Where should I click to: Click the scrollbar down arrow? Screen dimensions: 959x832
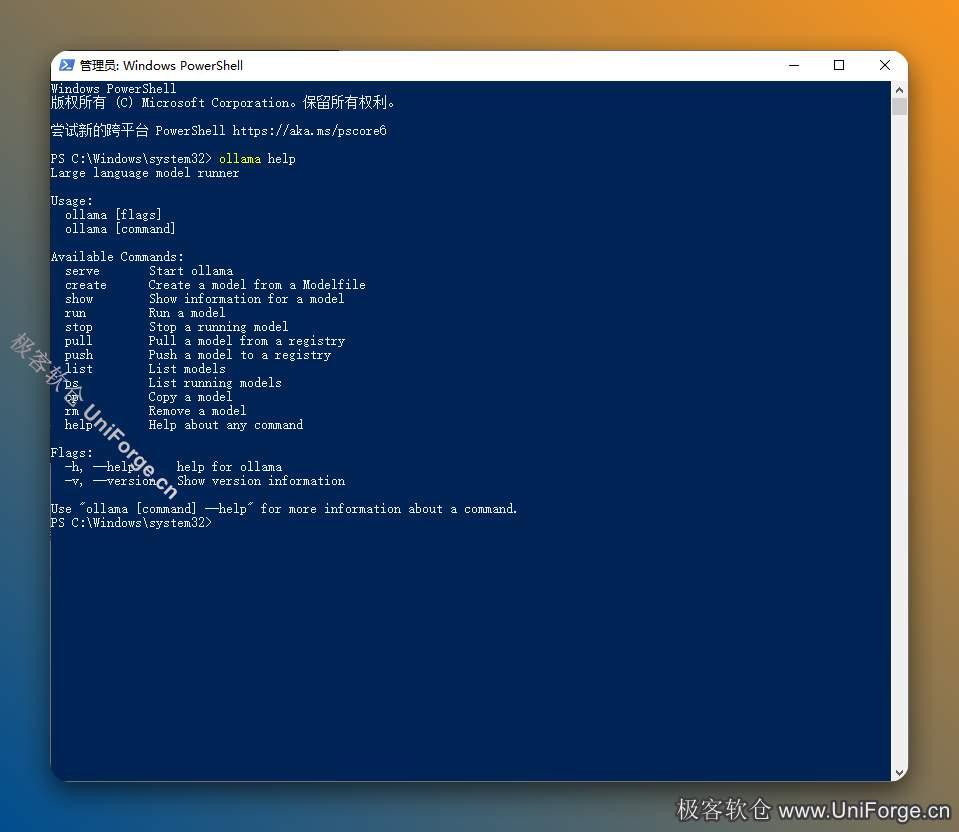[x=899, y=773]
